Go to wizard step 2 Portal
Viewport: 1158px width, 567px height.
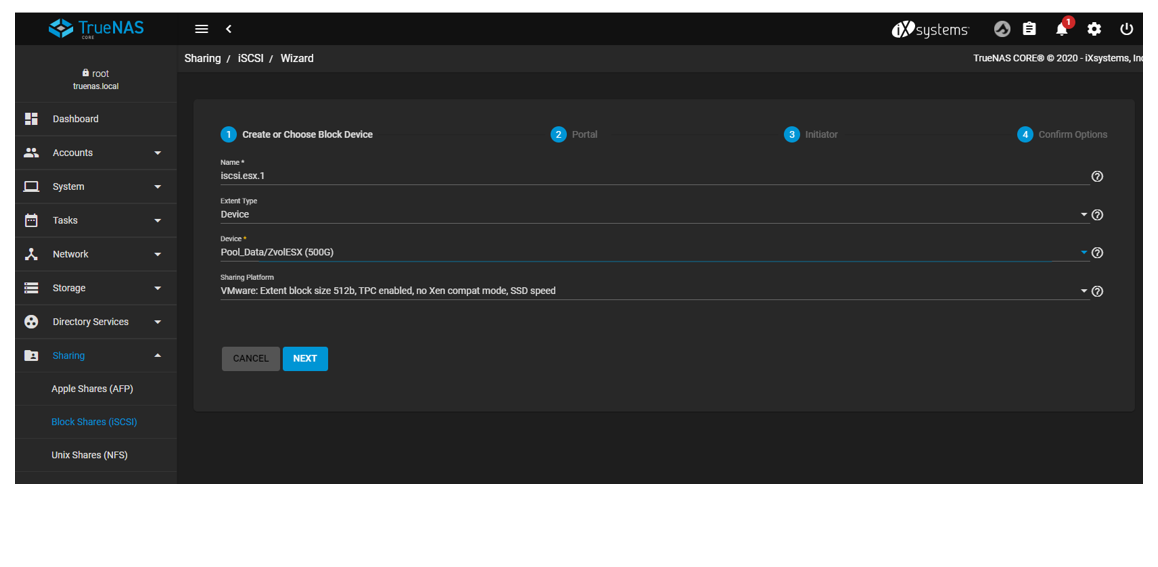tap(575, 134)
